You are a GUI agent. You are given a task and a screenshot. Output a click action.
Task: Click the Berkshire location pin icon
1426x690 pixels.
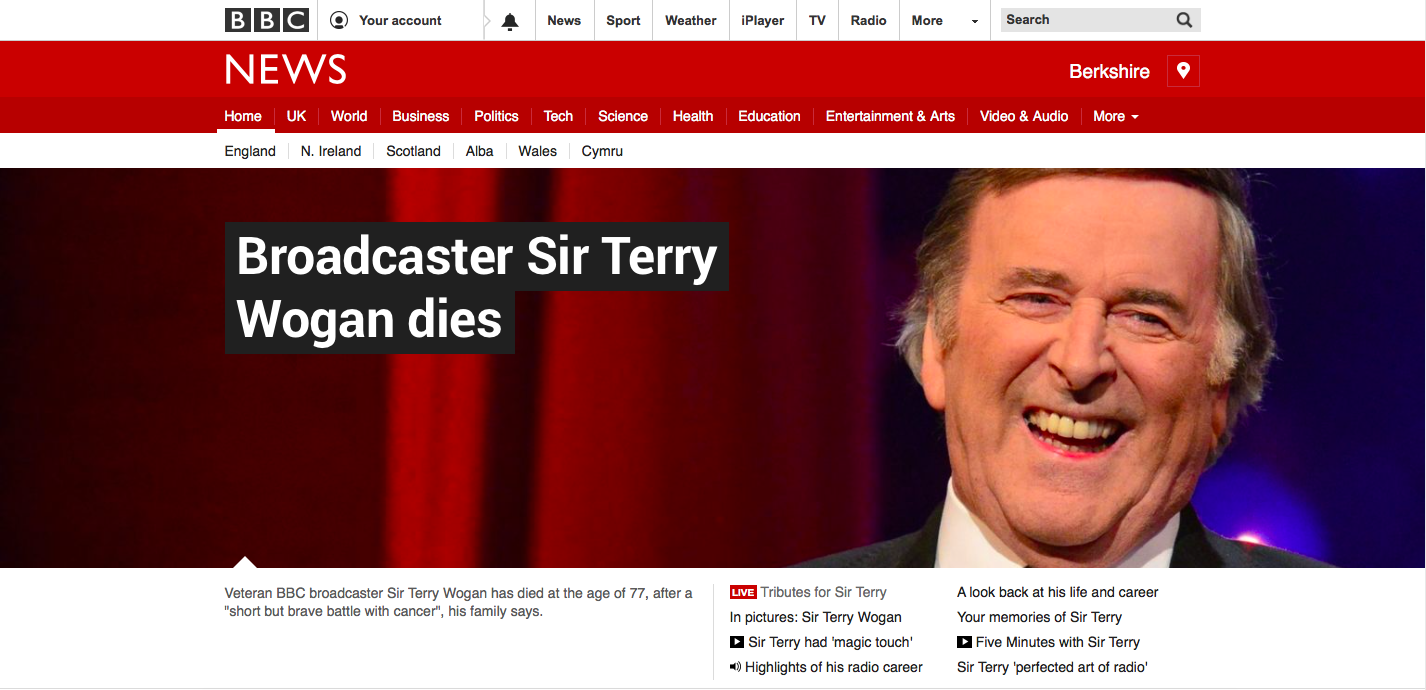coord(1183,71)
